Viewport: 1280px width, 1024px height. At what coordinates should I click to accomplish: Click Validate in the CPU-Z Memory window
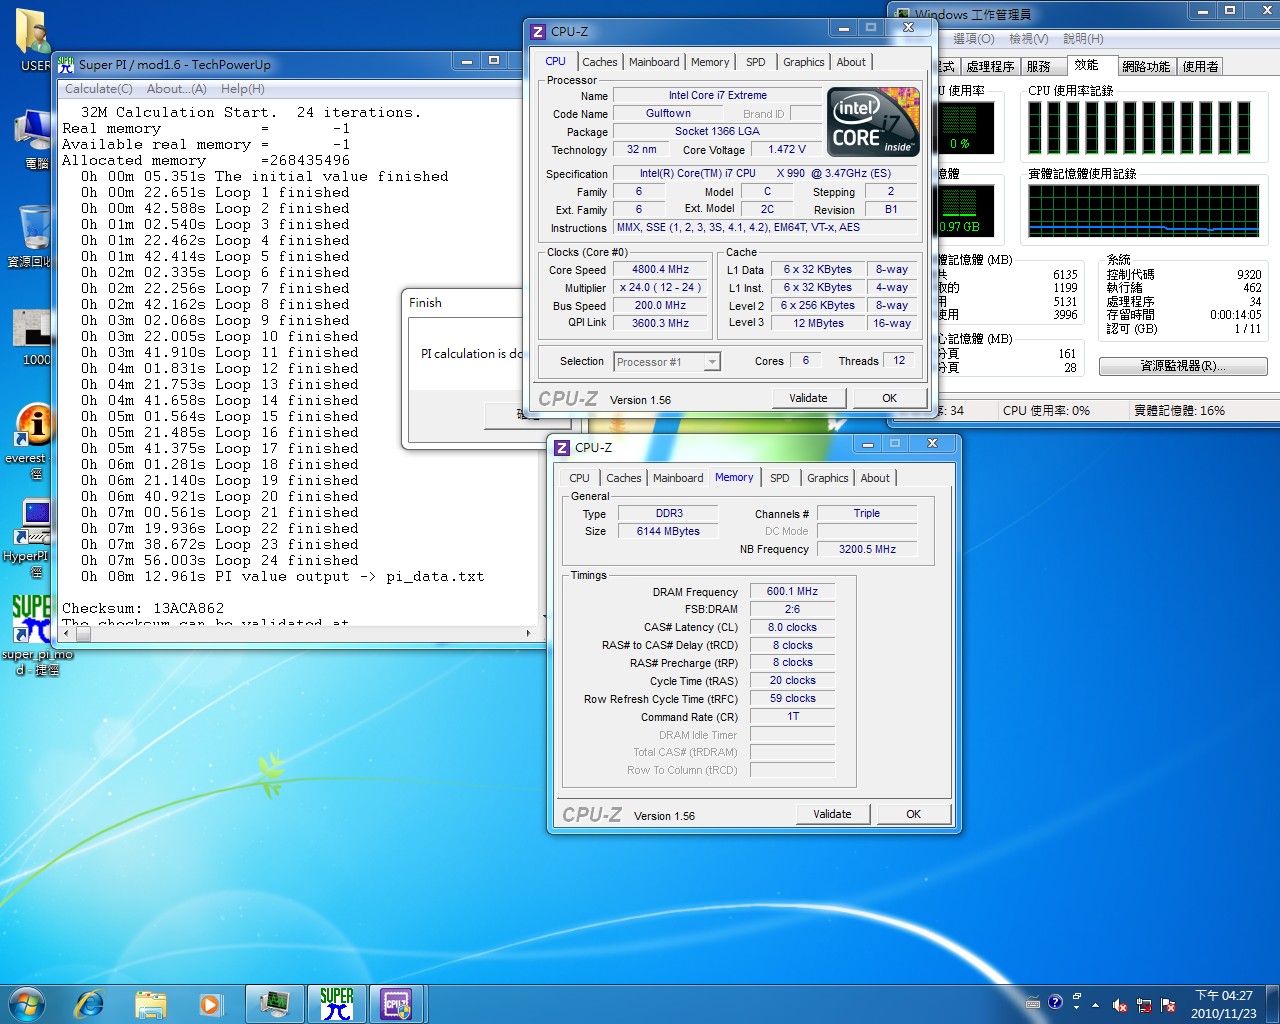point(832,814)
